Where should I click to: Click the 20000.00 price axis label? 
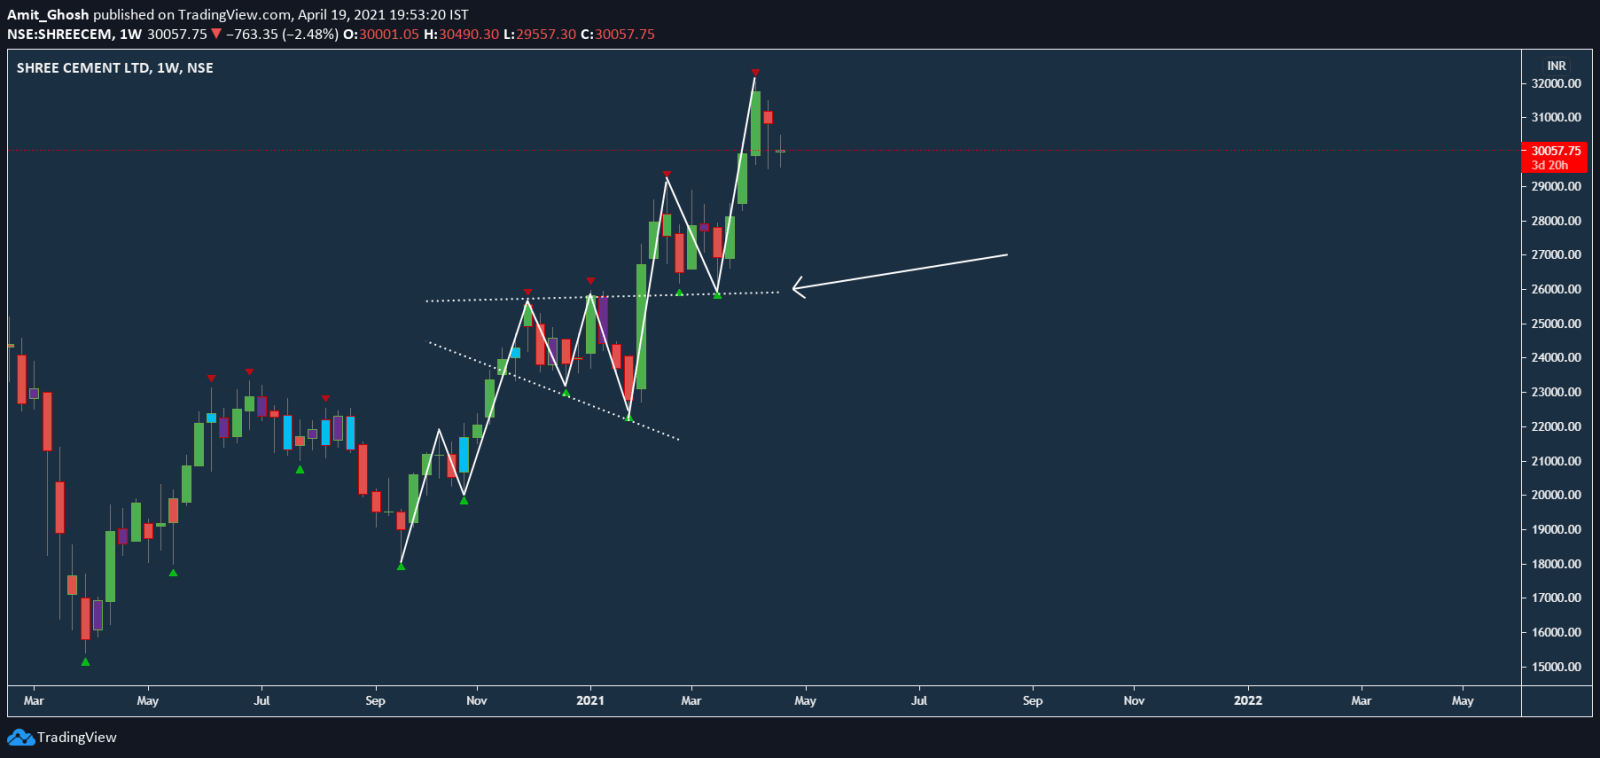[x=1556, y=495]
